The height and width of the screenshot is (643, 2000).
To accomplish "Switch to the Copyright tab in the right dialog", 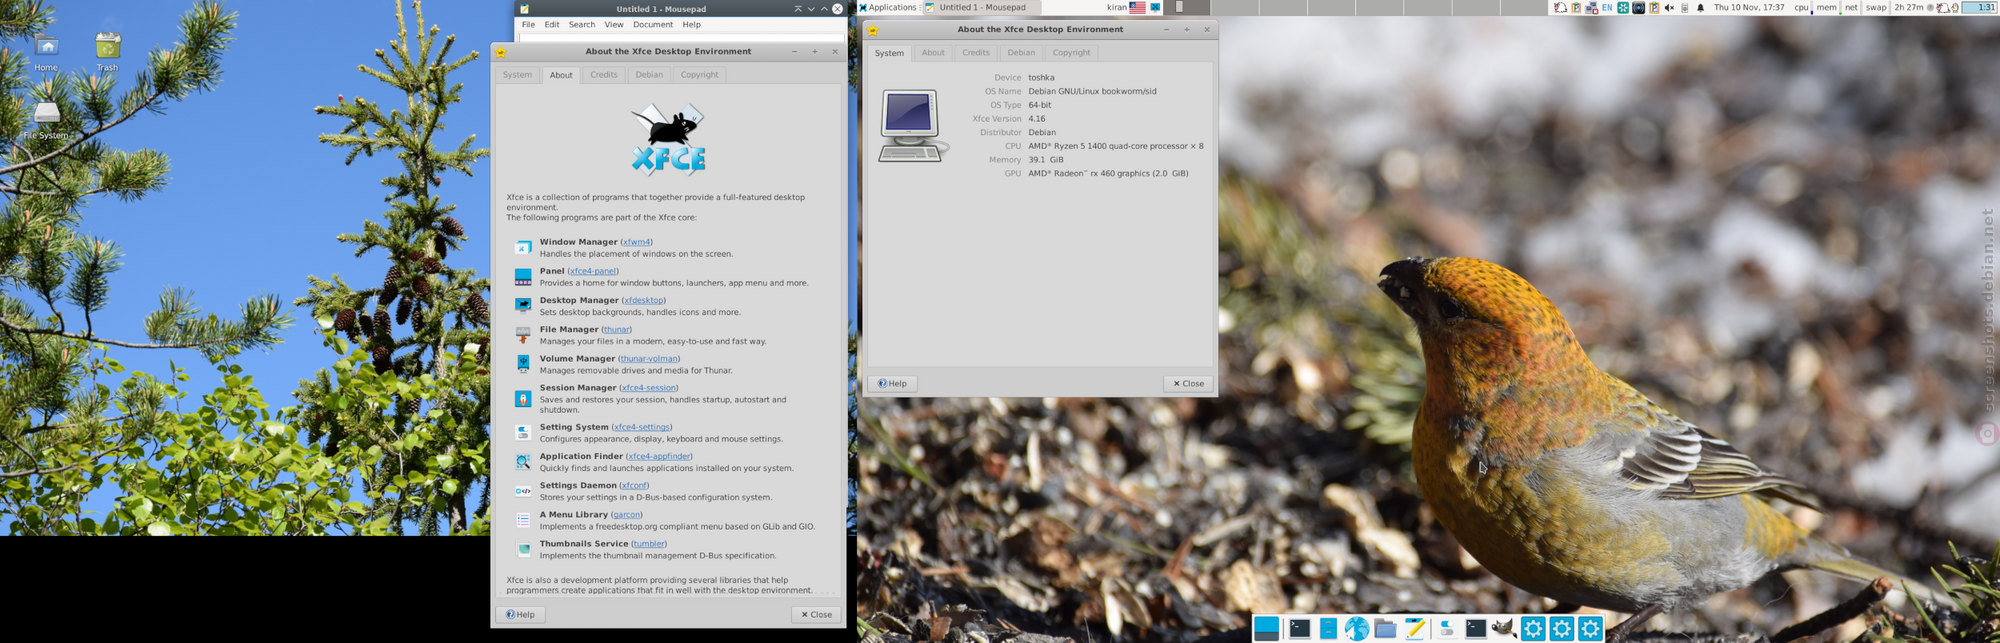I will 1071,53.
